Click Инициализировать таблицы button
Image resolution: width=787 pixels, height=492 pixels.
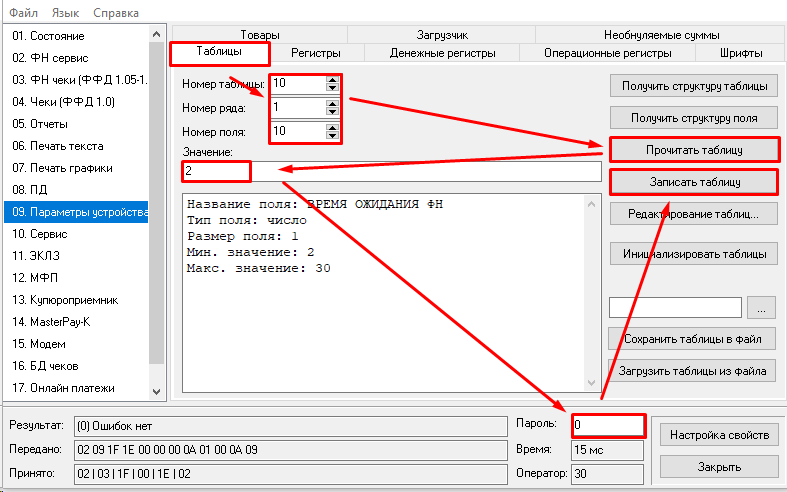point(693,253)
